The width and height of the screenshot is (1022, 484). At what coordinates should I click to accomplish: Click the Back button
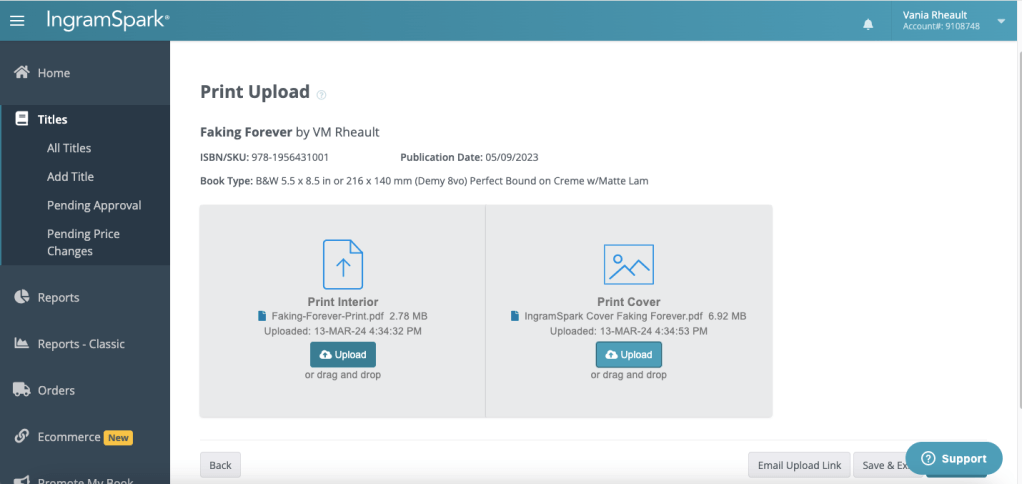(220, 465)
